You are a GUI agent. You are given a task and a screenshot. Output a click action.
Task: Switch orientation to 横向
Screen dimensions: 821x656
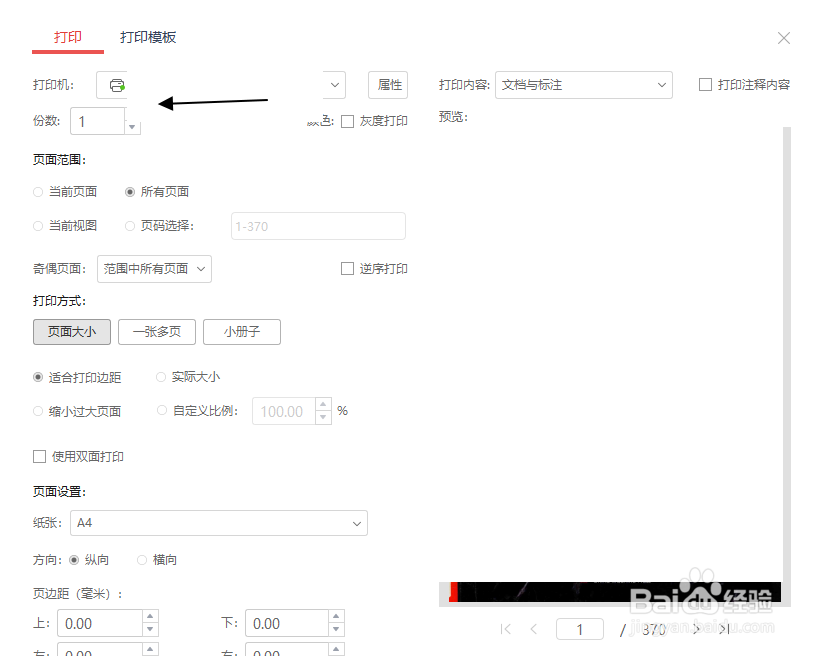point(141,559)
